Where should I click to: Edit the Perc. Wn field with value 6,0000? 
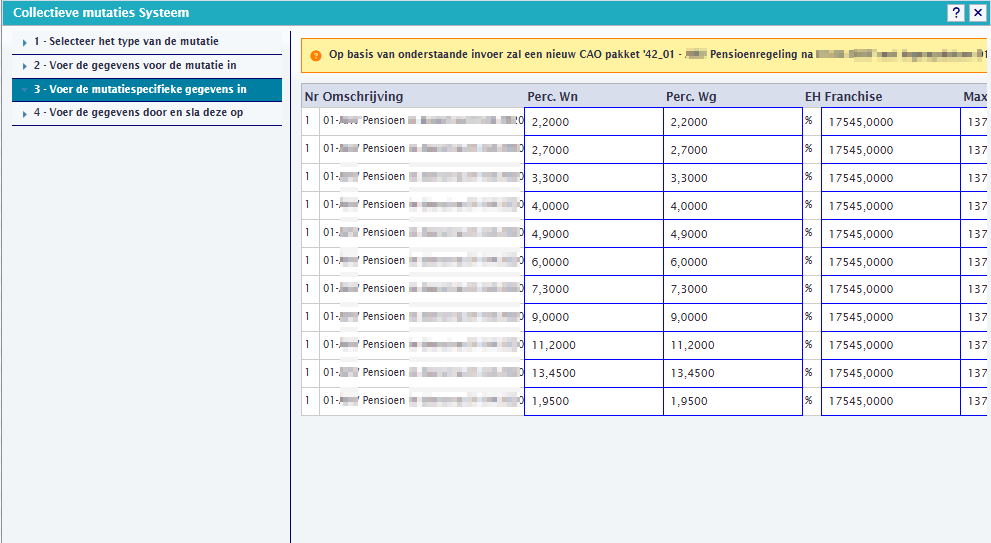click(594, 261)
